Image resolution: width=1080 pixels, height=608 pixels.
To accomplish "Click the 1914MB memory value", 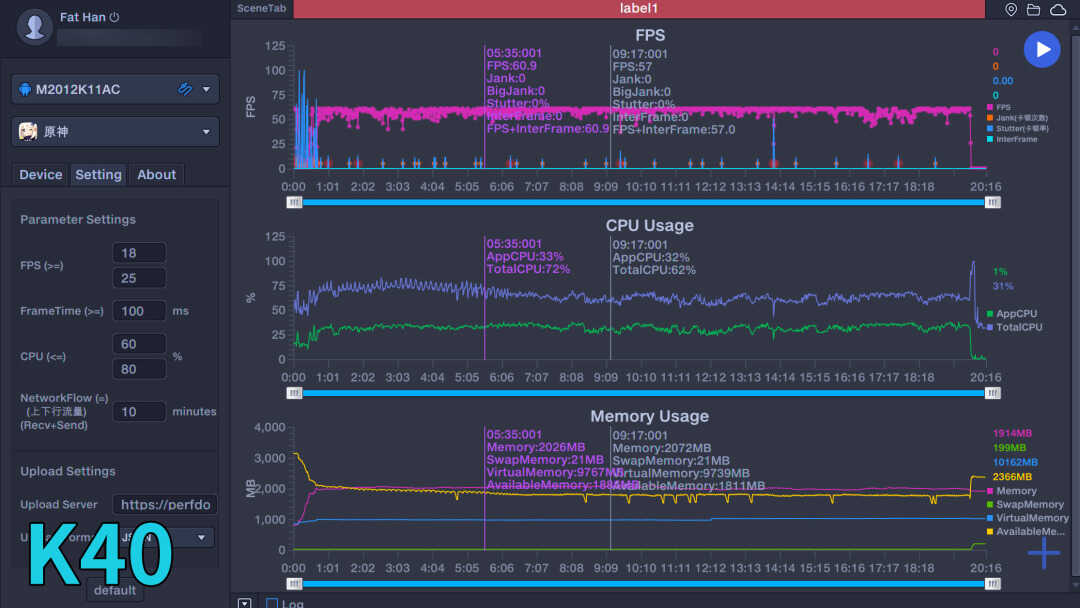I will tap(1012, 433).
